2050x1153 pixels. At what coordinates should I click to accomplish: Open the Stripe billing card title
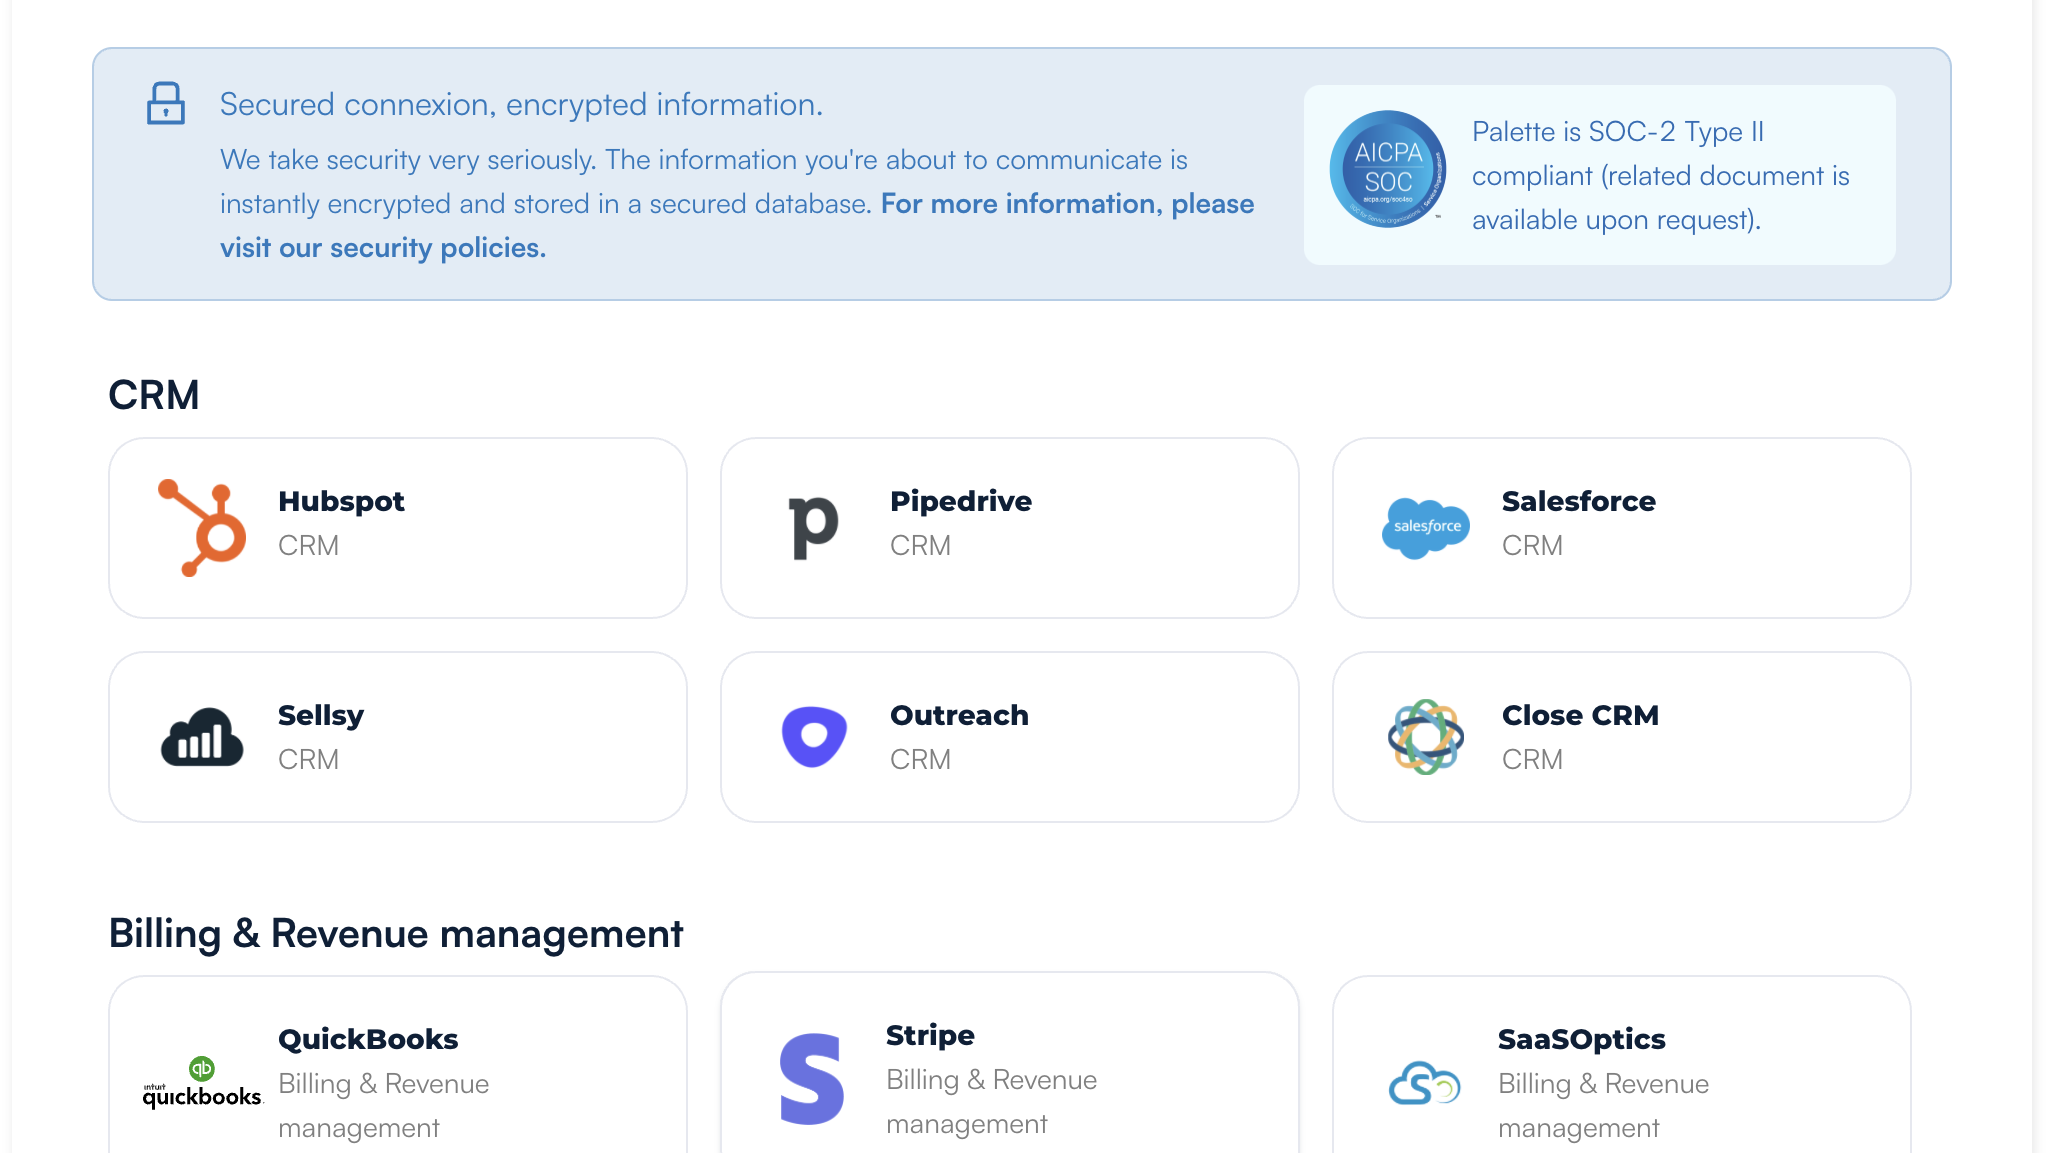click(x=929, y=1035)
